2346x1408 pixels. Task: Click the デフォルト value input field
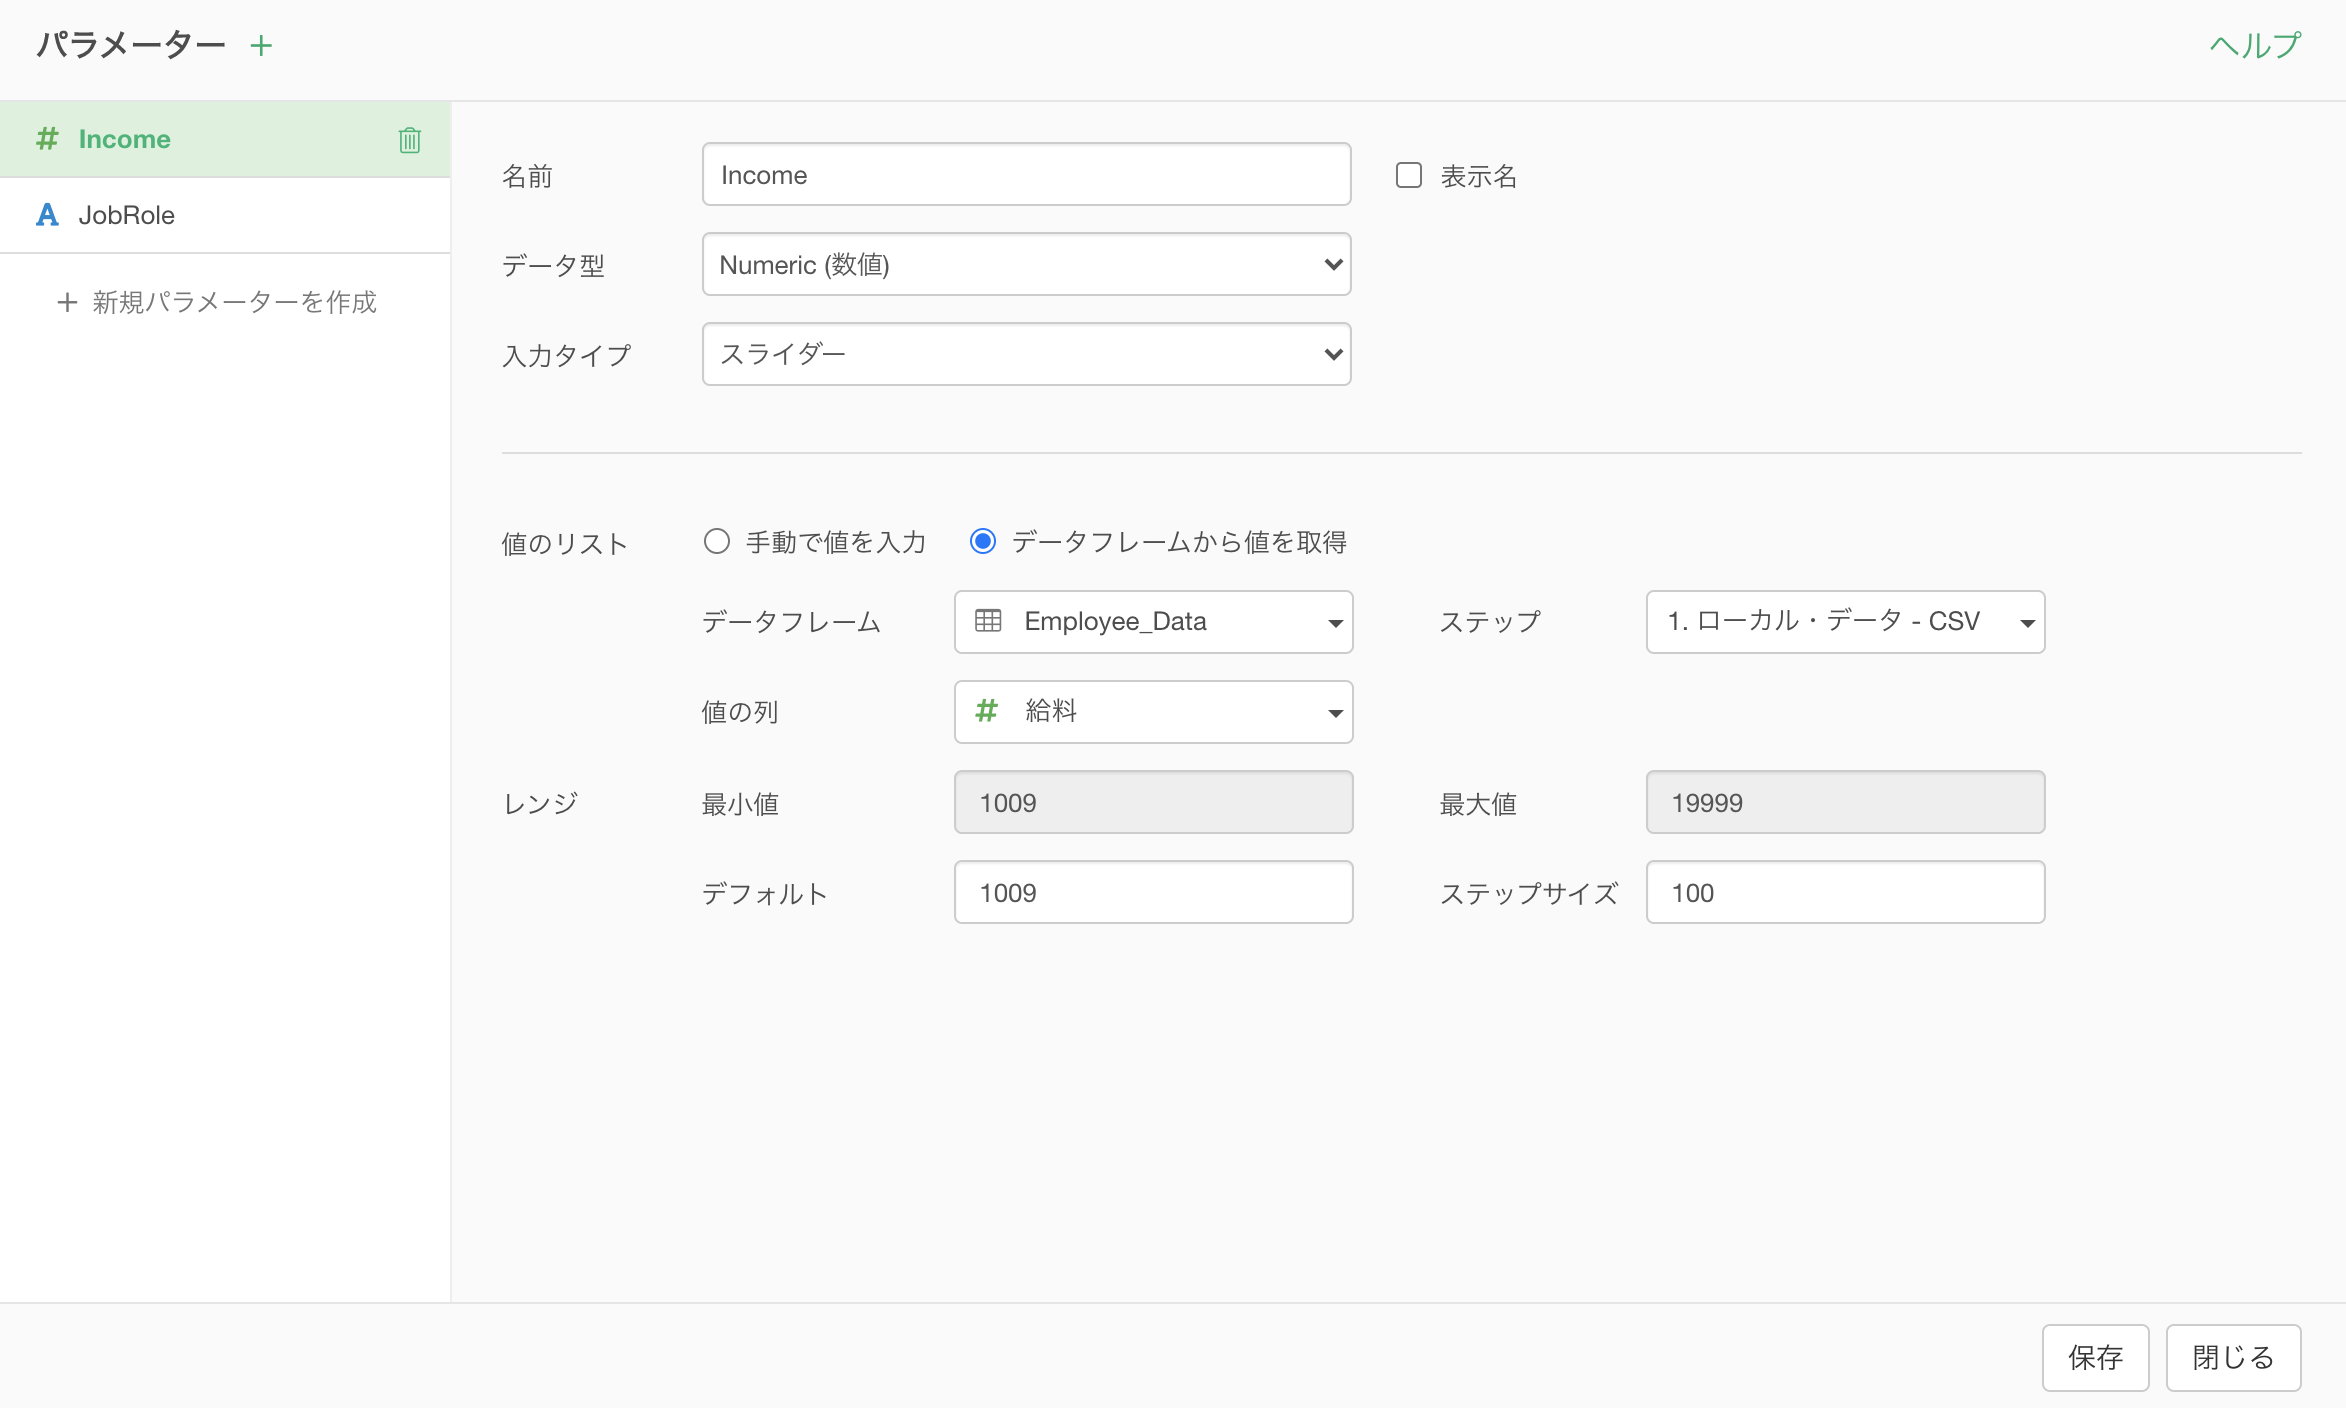click(x=1152, y=892)
